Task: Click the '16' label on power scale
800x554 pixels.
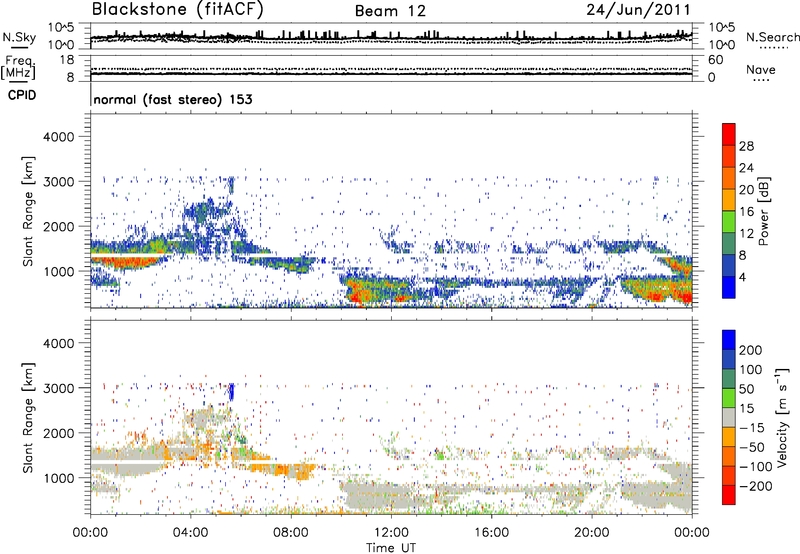Action: tap(746, 212)
